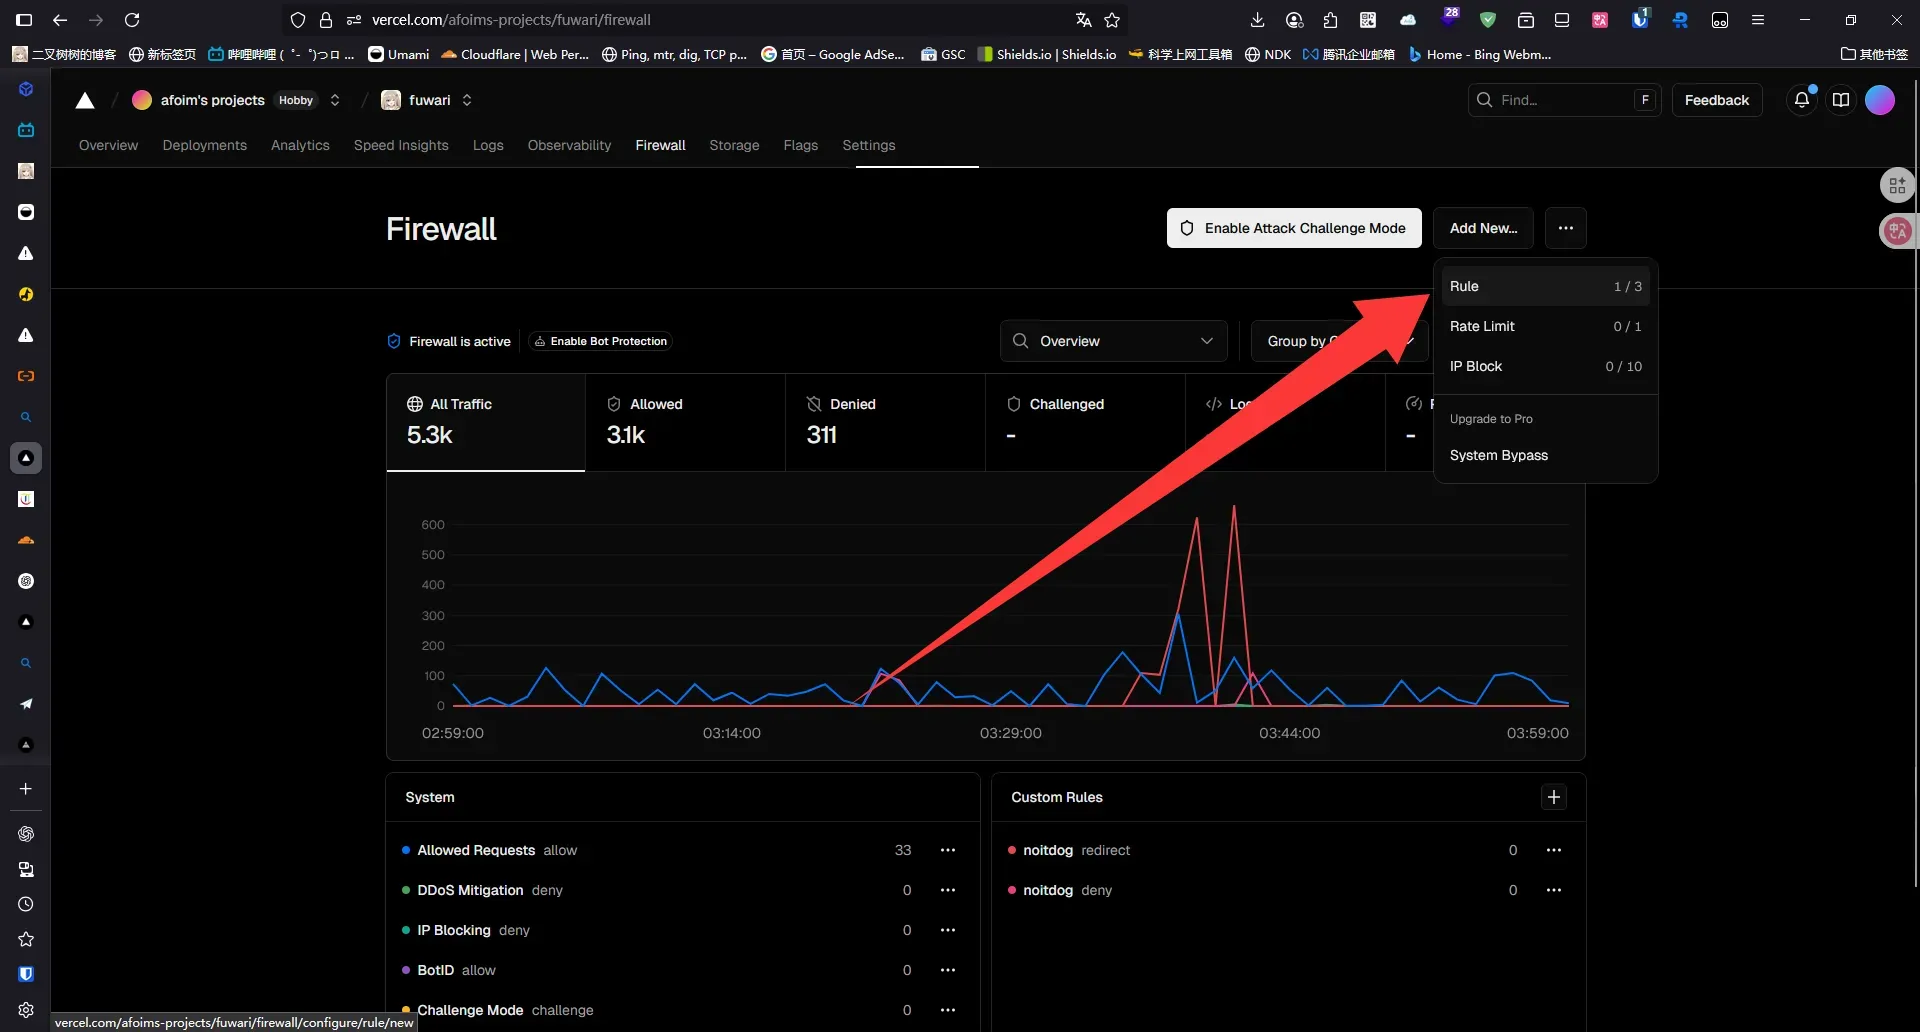The height and width of the screenshot is (1032, 1920).
Task: Open the fuwari project switcher
Action: 467,100
